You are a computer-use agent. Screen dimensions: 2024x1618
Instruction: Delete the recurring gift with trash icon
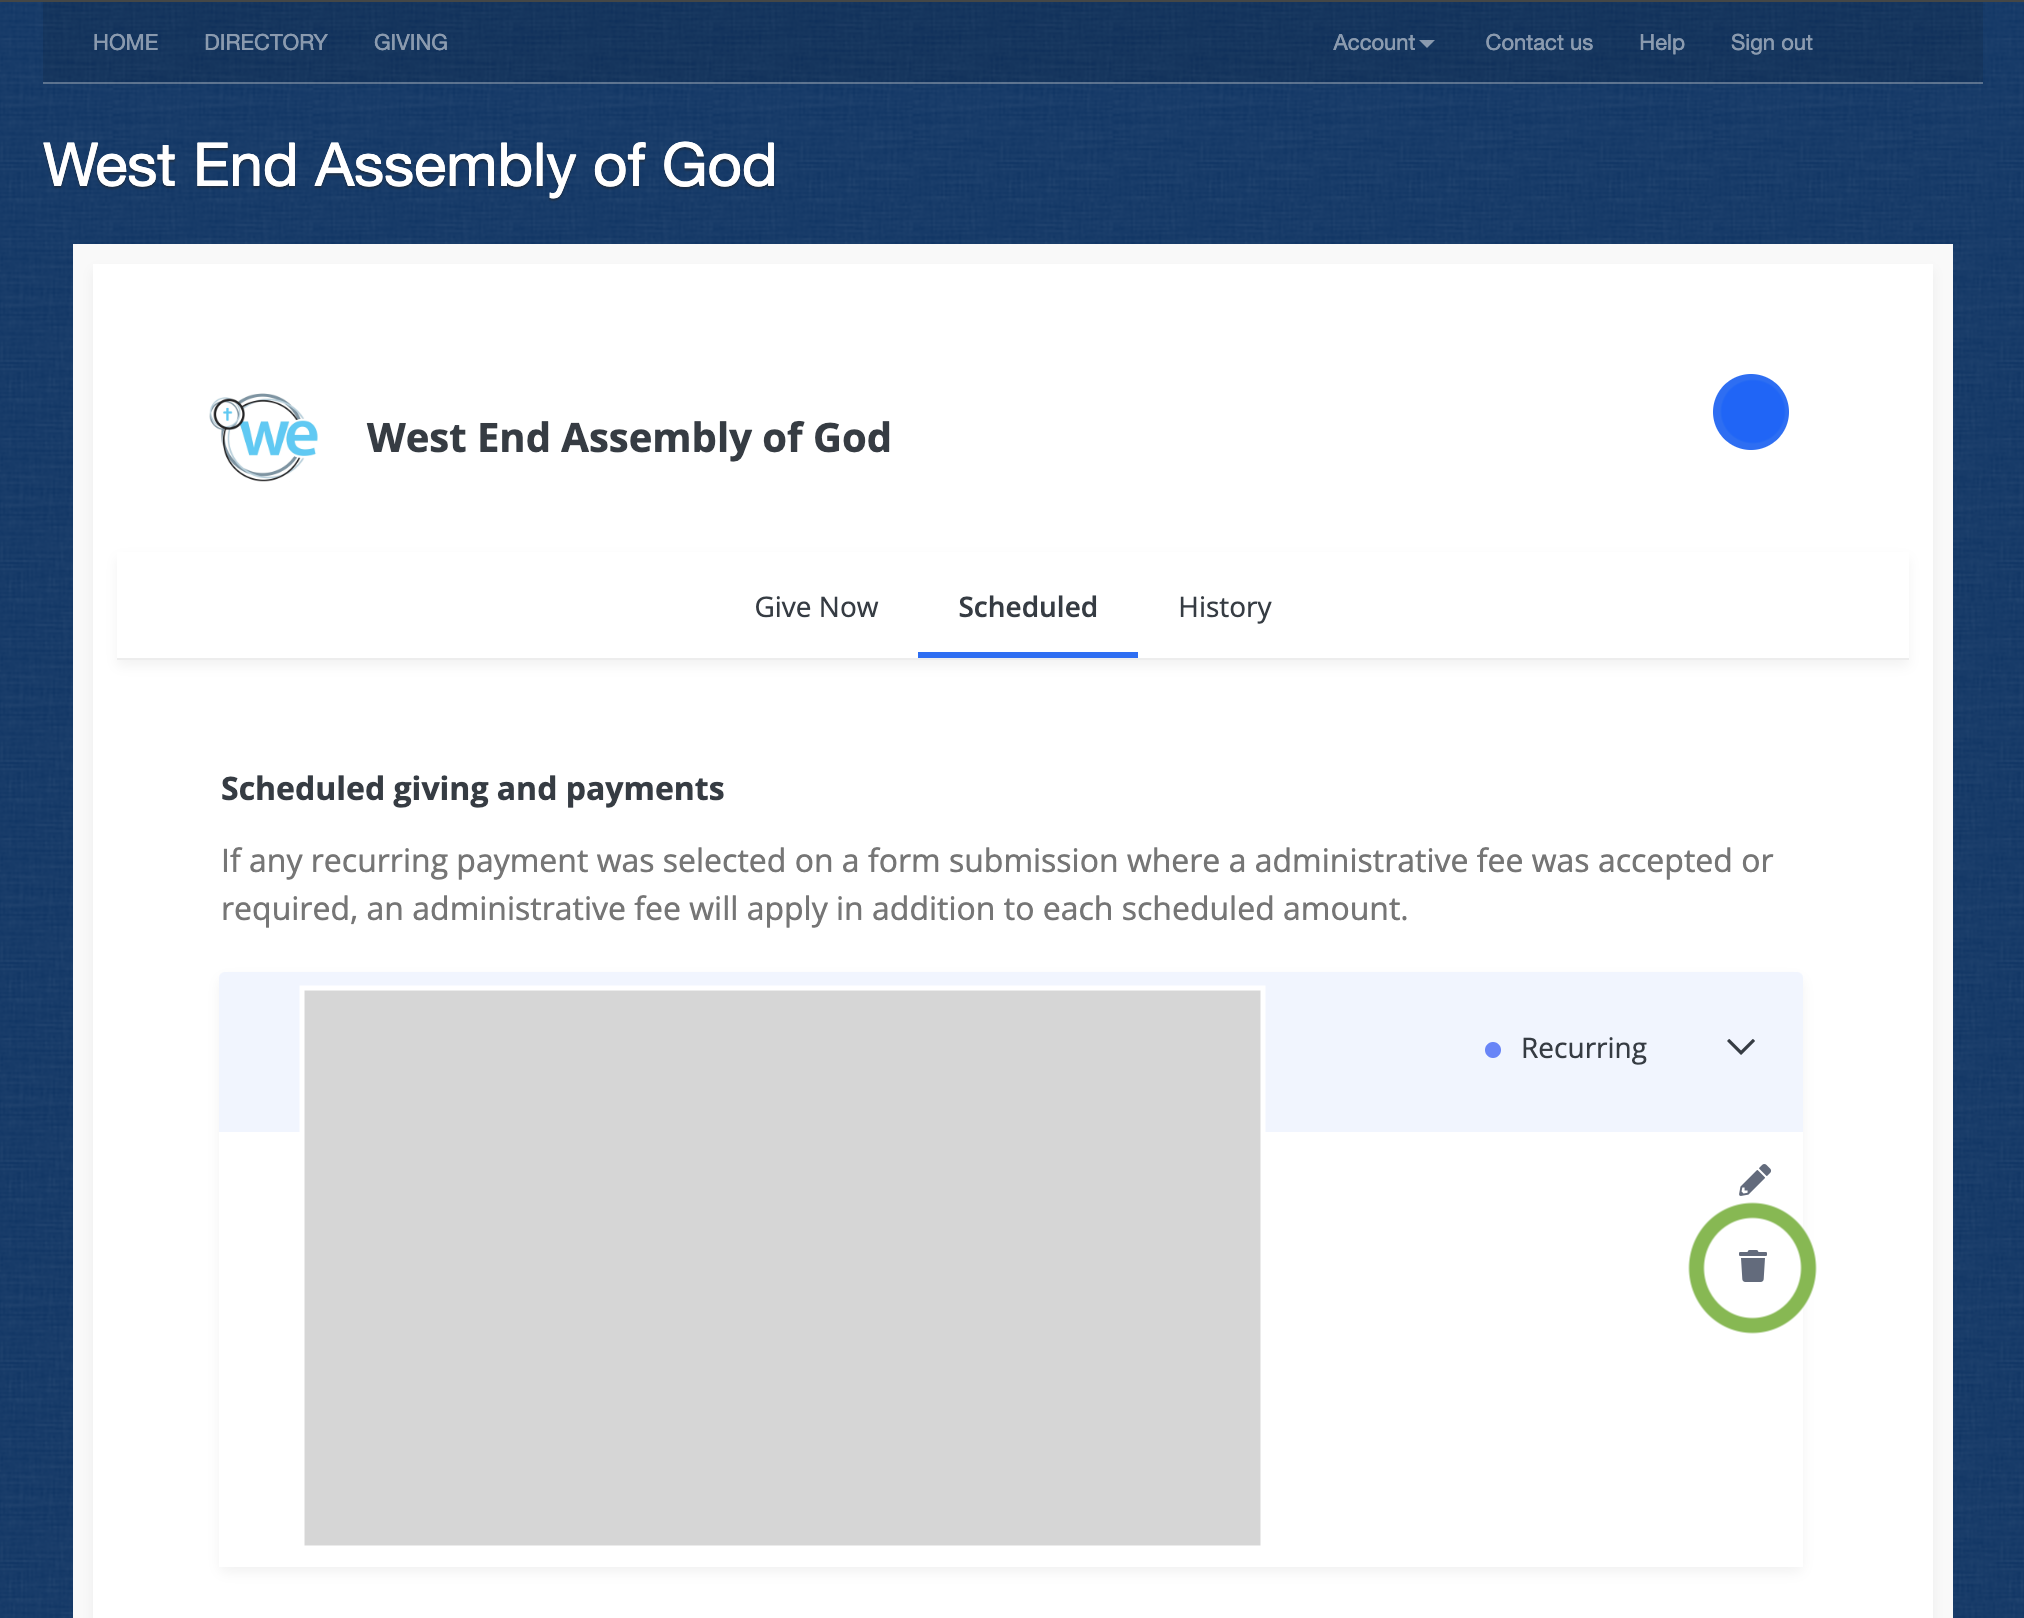point(1752,1267)
